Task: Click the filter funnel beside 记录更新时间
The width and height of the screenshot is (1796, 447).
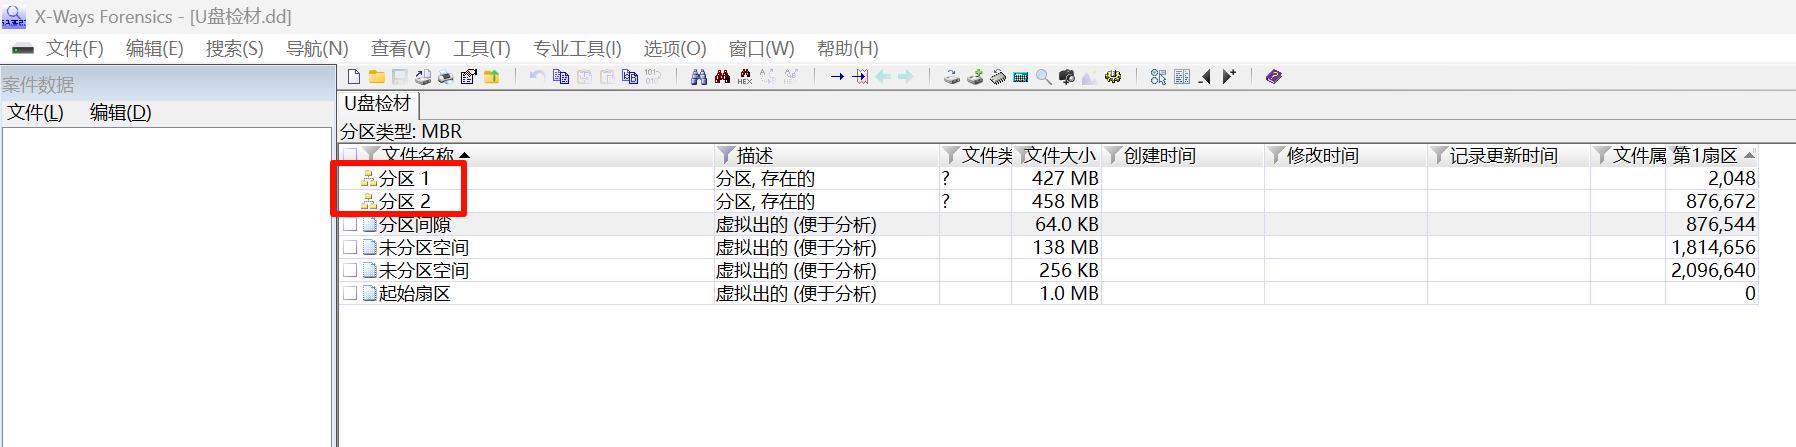Action: [x=1439, y=155]
